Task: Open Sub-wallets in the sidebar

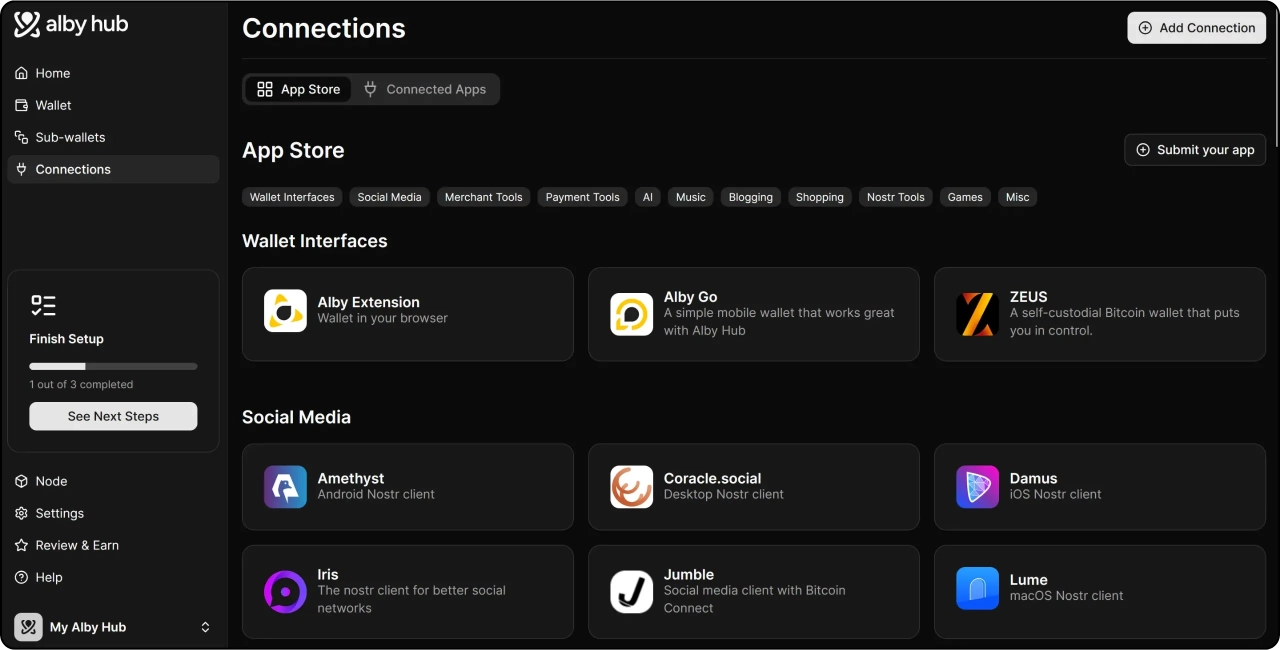Action: pyautogui.click(x=70, y=137)
